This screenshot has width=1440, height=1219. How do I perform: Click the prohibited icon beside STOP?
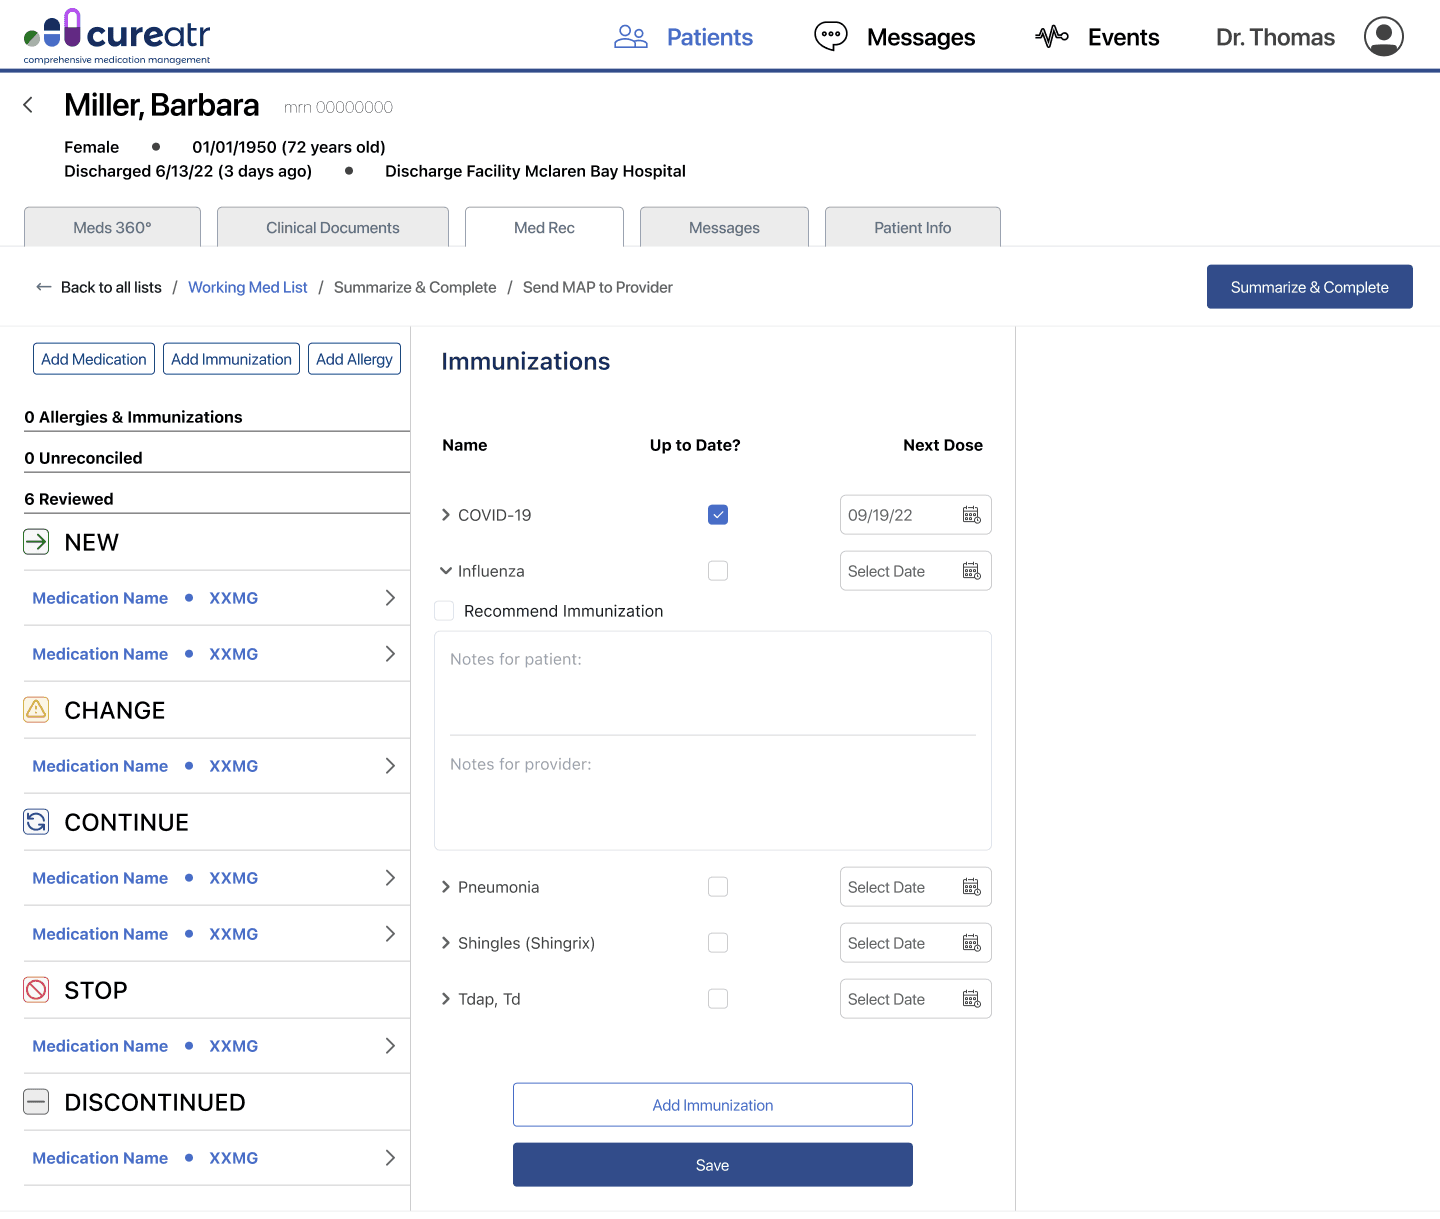[x=36, y=990]
